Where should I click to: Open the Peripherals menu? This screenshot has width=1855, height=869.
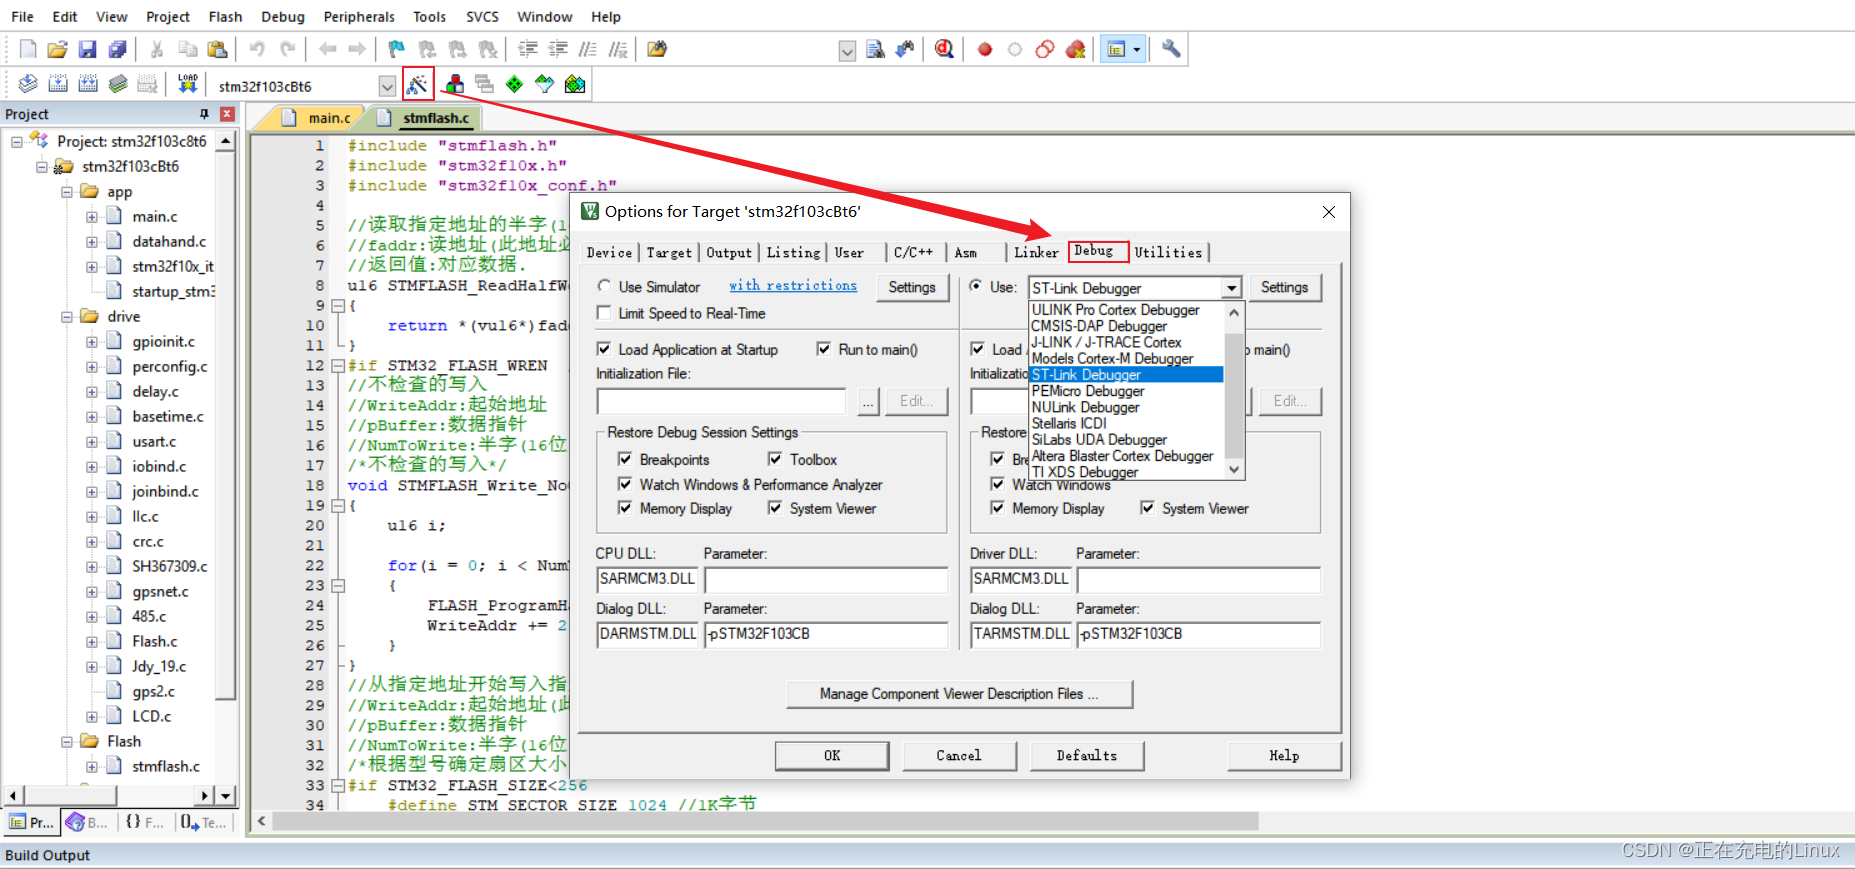(x=359, y=16)
